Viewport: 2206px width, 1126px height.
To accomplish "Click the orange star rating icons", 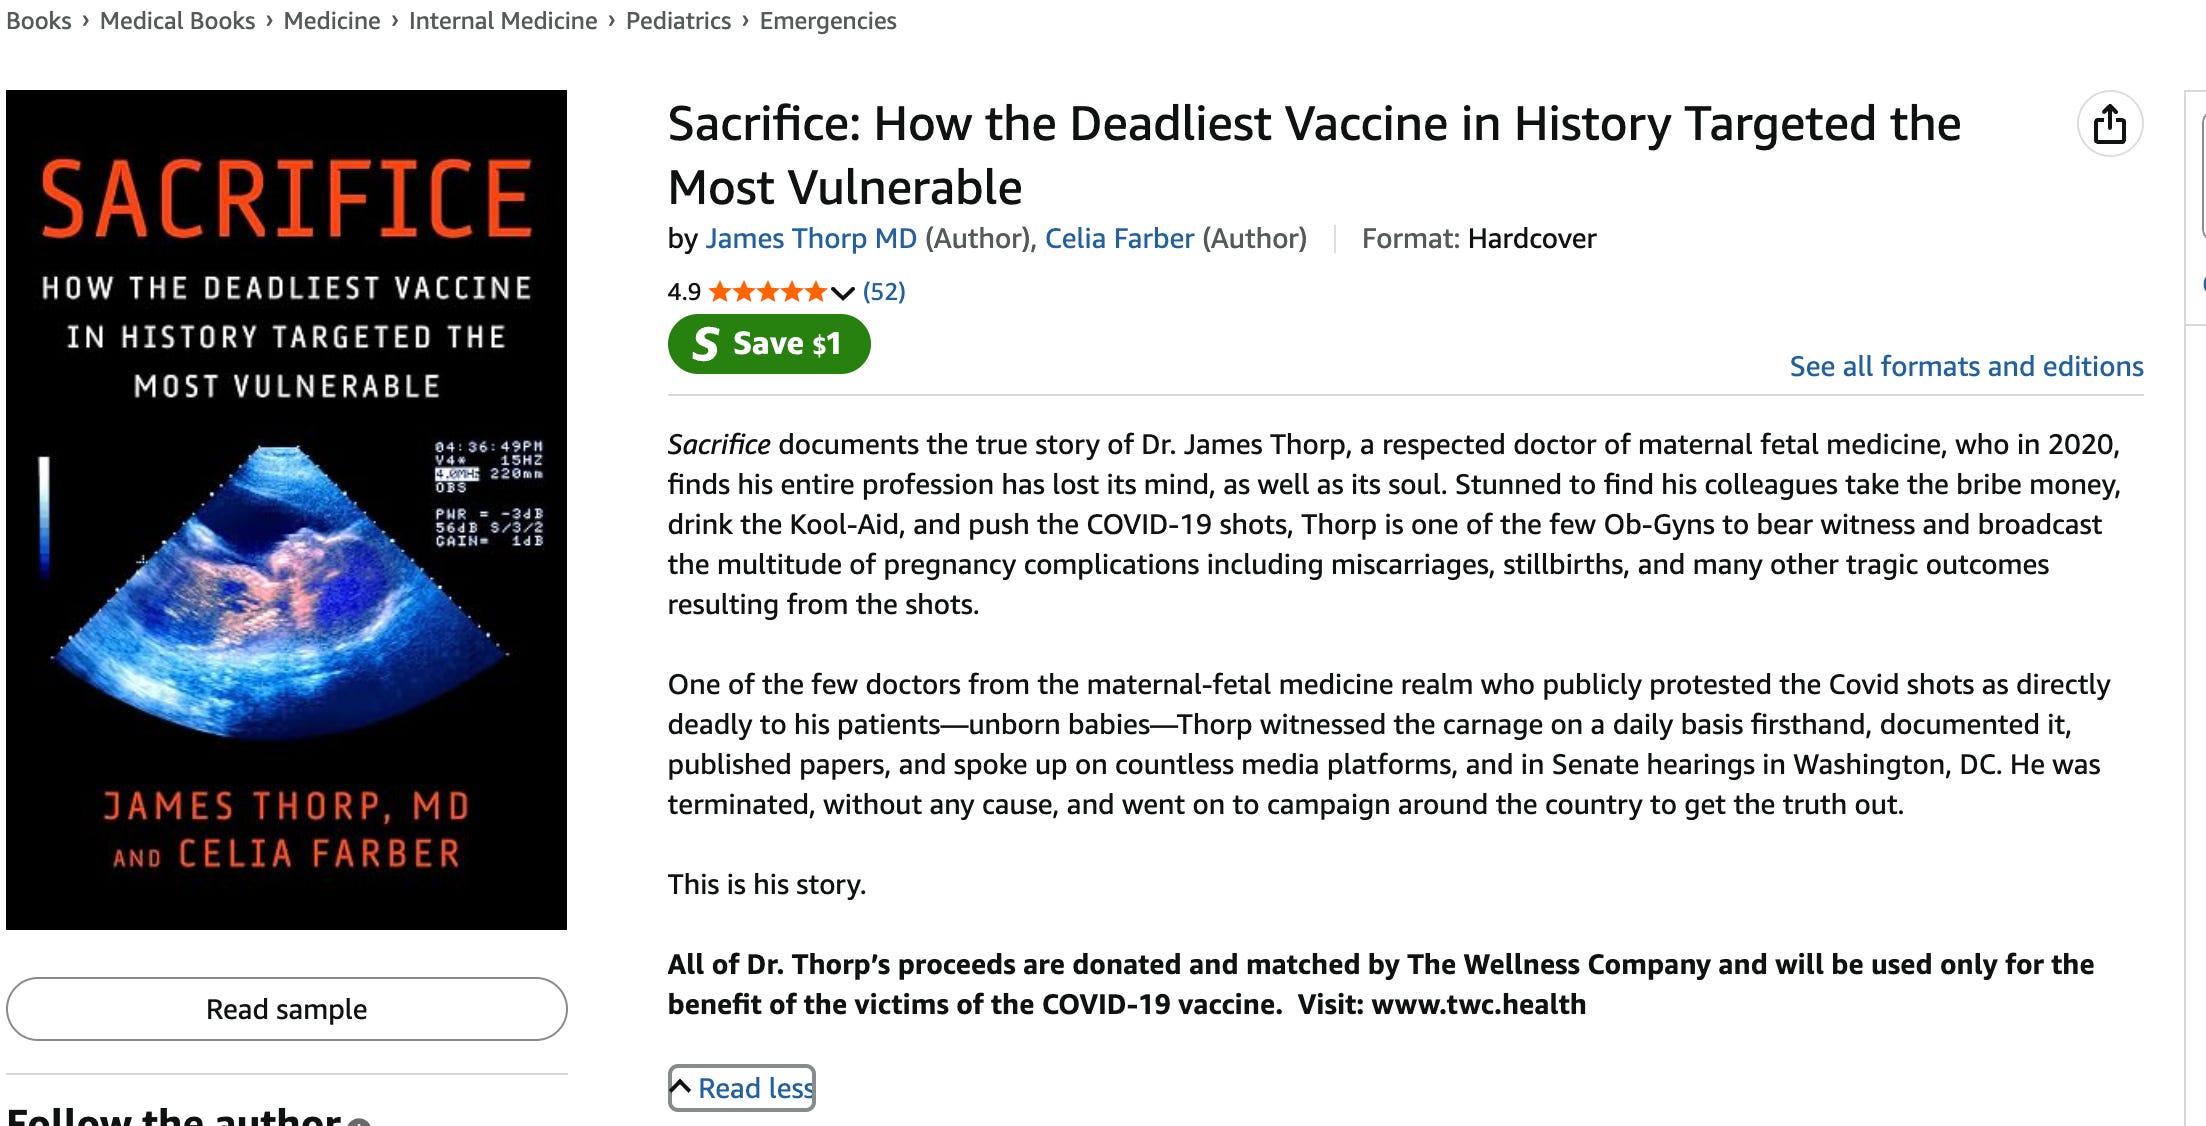I will (767, 292).
